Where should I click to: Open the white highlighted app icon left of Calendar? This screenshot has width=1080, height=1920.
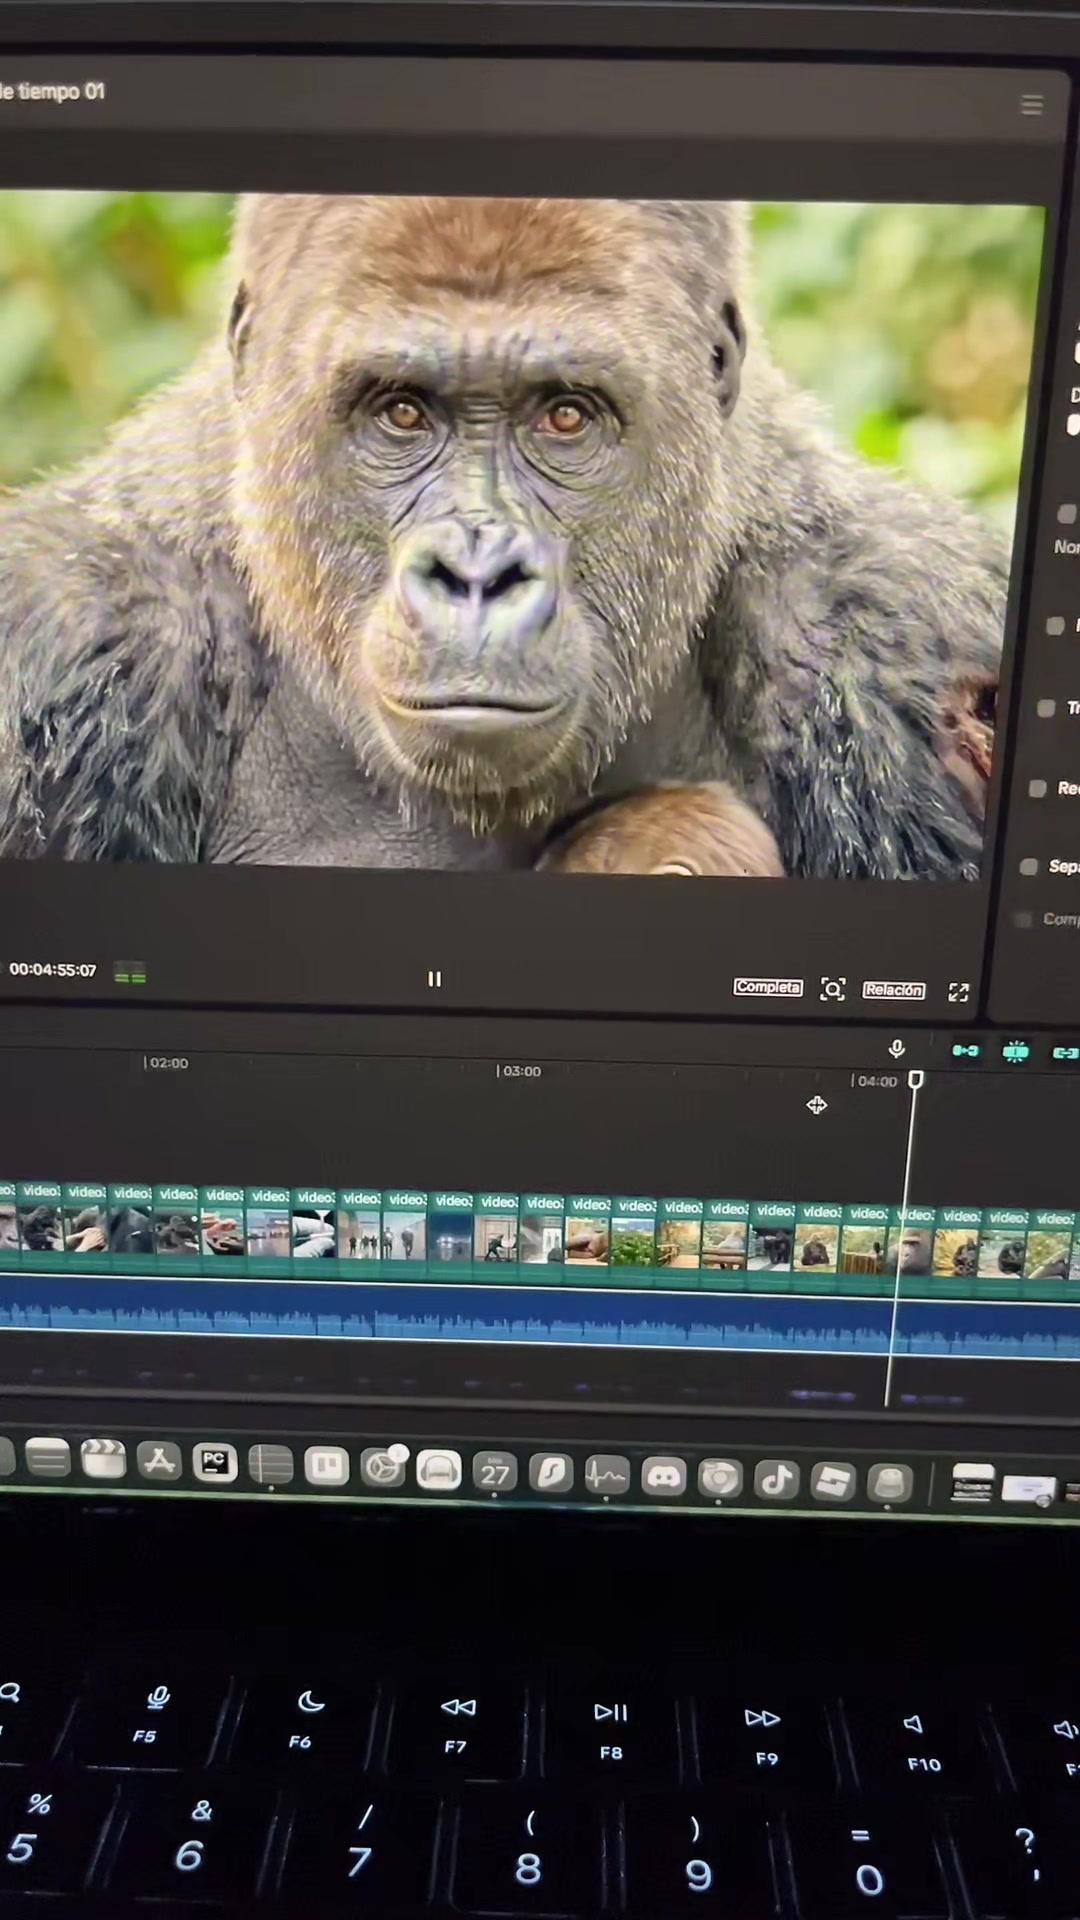pos(438,1470)
